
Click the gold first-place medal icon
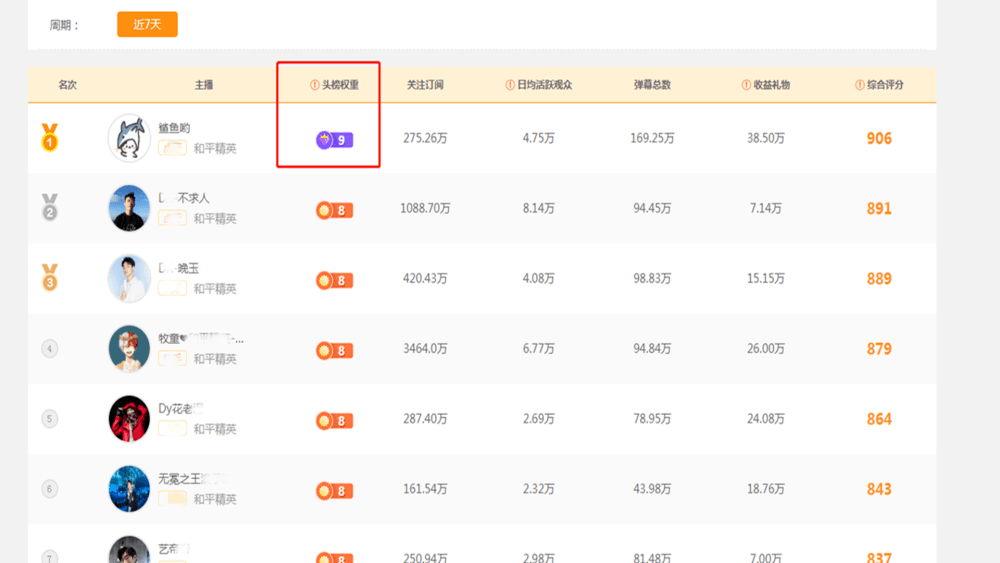pyautogui.click(x=49, y=138)
